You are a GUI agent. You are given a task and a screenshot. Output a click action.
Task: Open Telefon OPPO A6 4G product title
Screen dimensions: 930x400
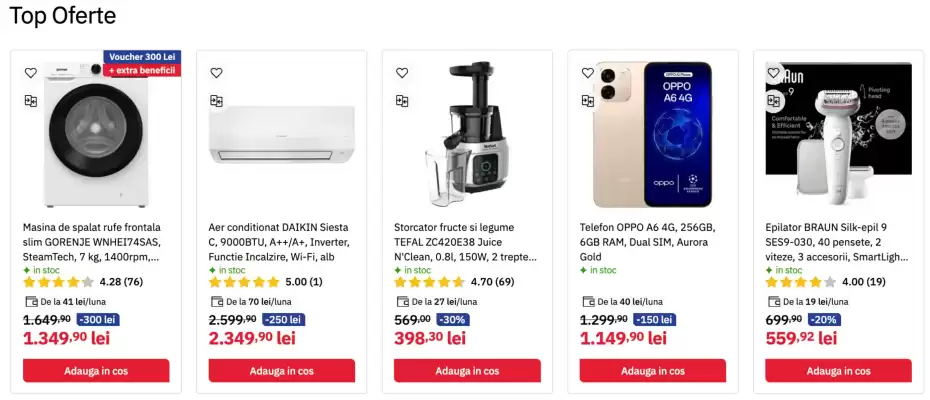(x=648, y=242)
